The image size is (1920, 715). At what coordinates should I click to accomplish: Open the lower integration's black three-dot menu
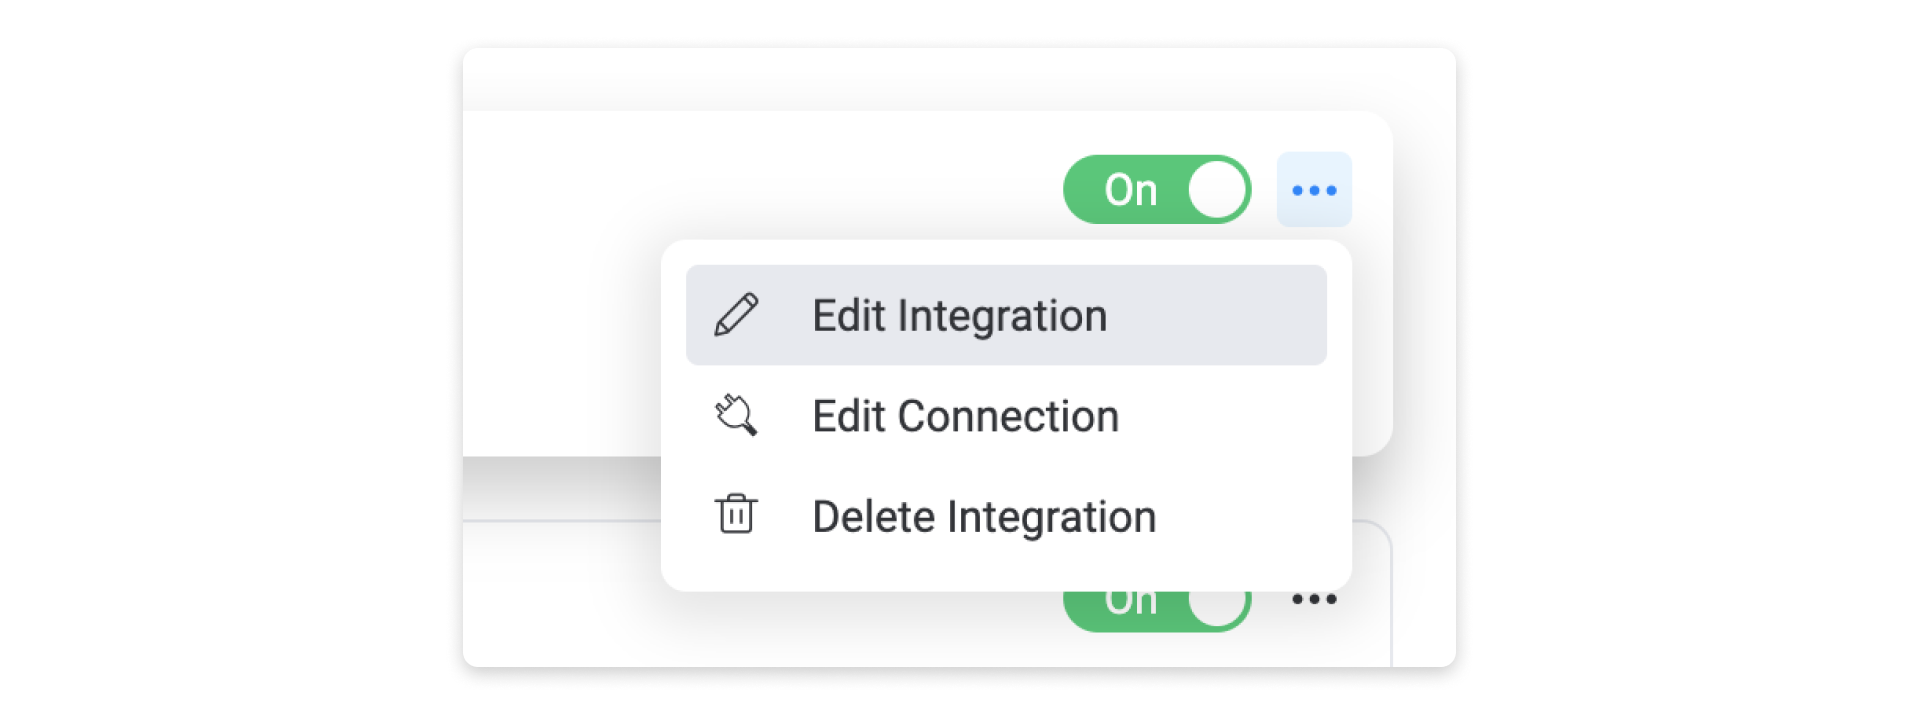click(1314, 599)
